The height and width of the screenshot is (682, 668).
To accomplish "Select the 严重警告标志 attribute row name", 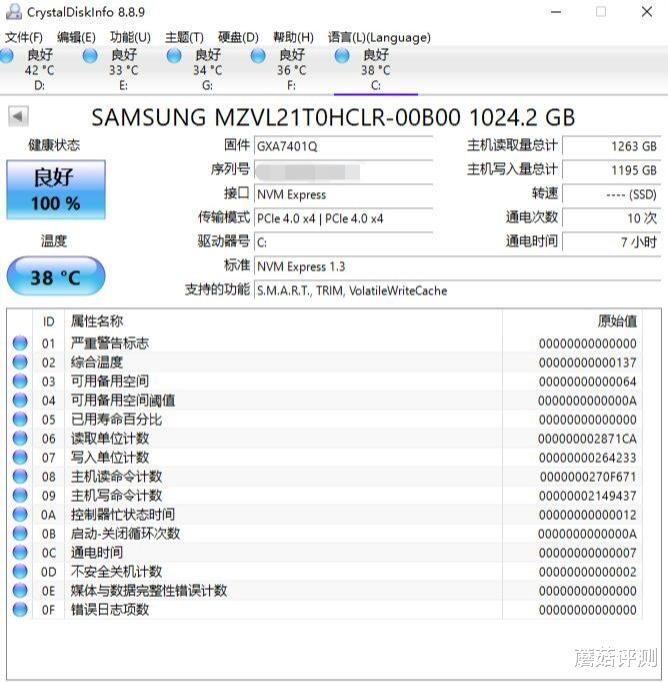I will click(110, 343).
